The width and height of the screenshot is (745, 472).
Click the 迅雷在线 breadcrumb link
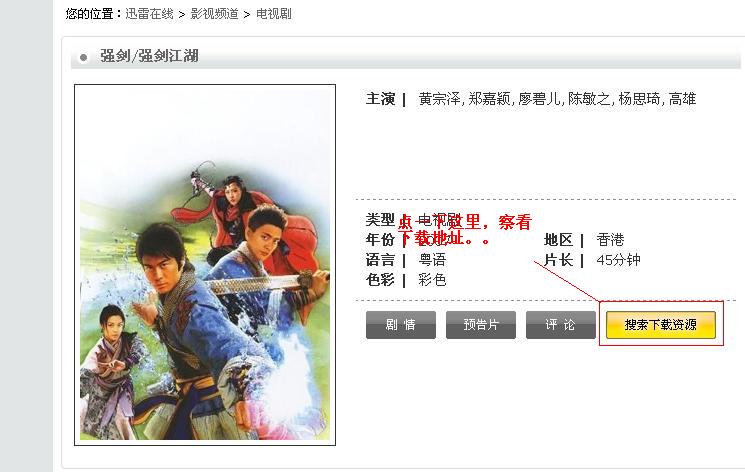coord(149,14)
